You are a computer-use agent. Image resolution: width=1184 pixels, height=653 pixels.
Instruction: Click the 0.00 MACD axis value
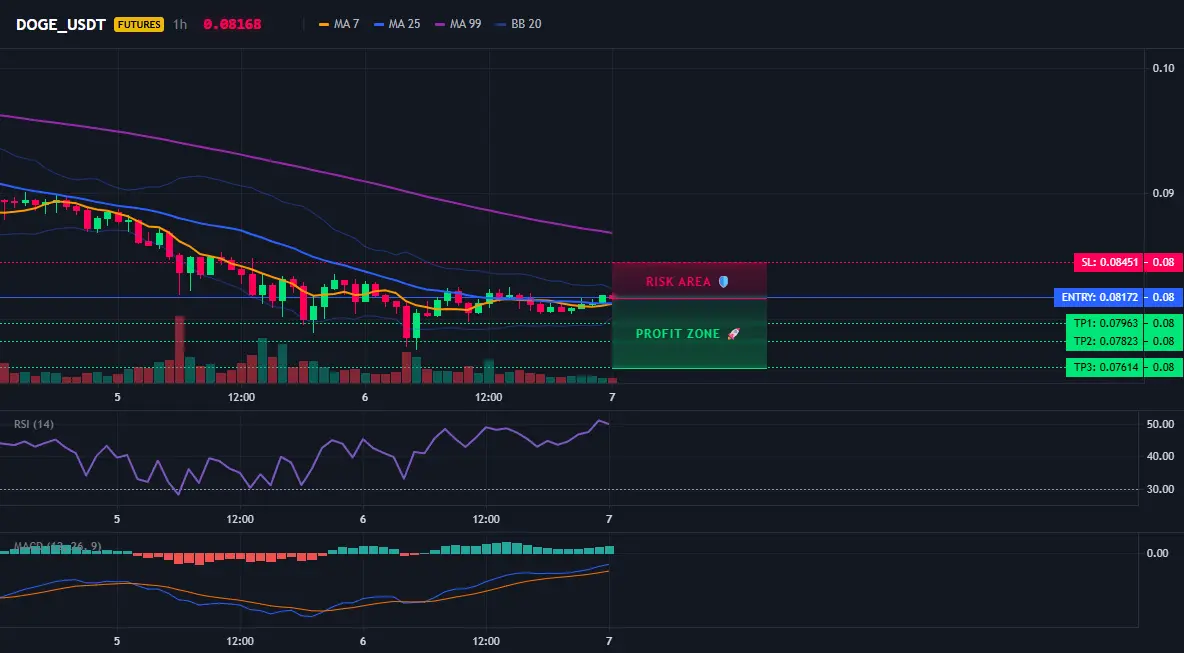[1158, 553]
